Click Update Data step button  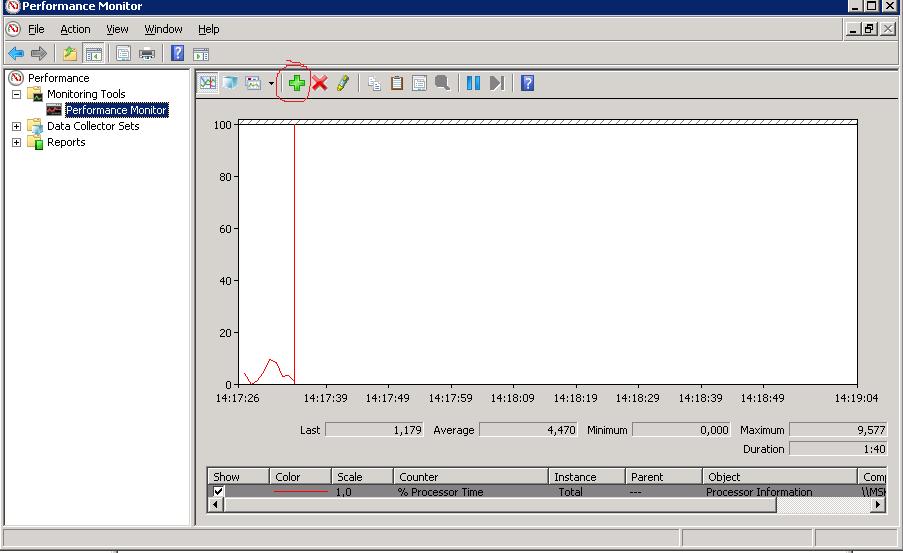(496, 83)
